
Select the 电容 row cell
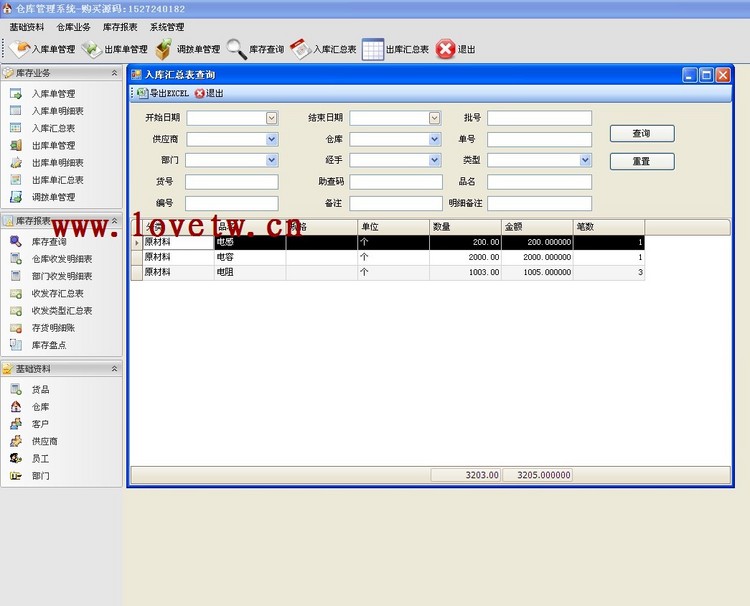(x=250, y=257)
